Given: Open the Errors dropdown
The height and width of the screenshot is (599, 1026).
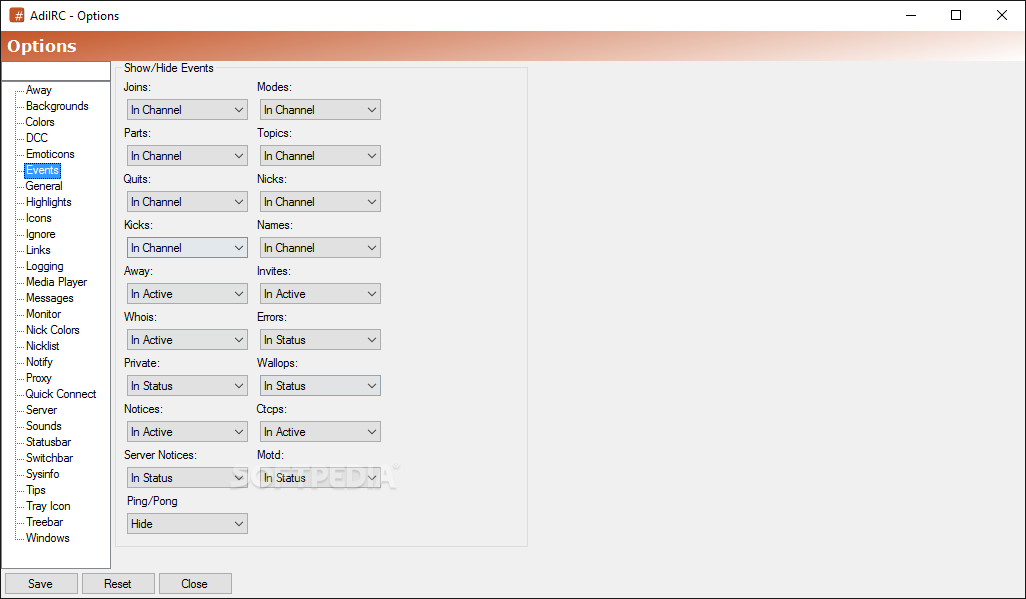Looking at the screenshot, I should click(x=320, y=340).
